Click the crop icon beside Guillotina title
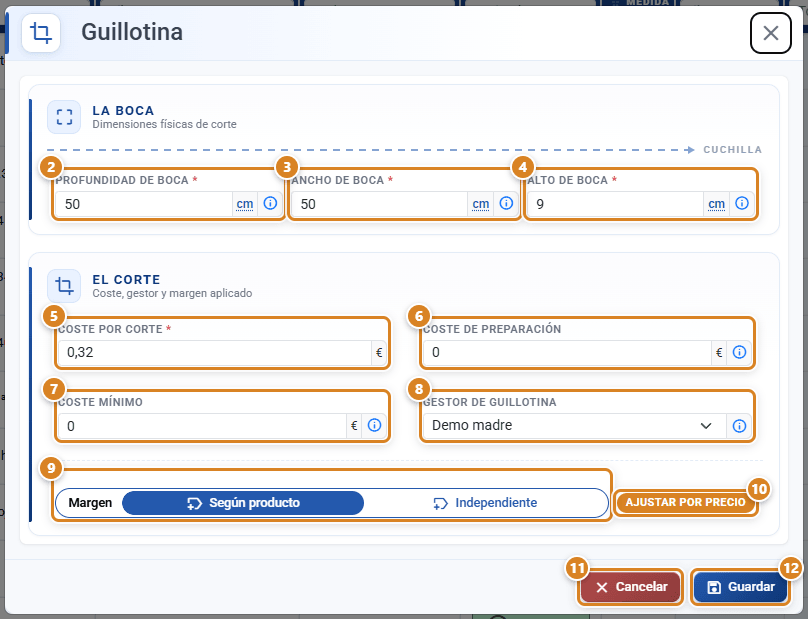The width and height of the screenshot is (808, 619). pyautogui.click(x=41, y=33)
